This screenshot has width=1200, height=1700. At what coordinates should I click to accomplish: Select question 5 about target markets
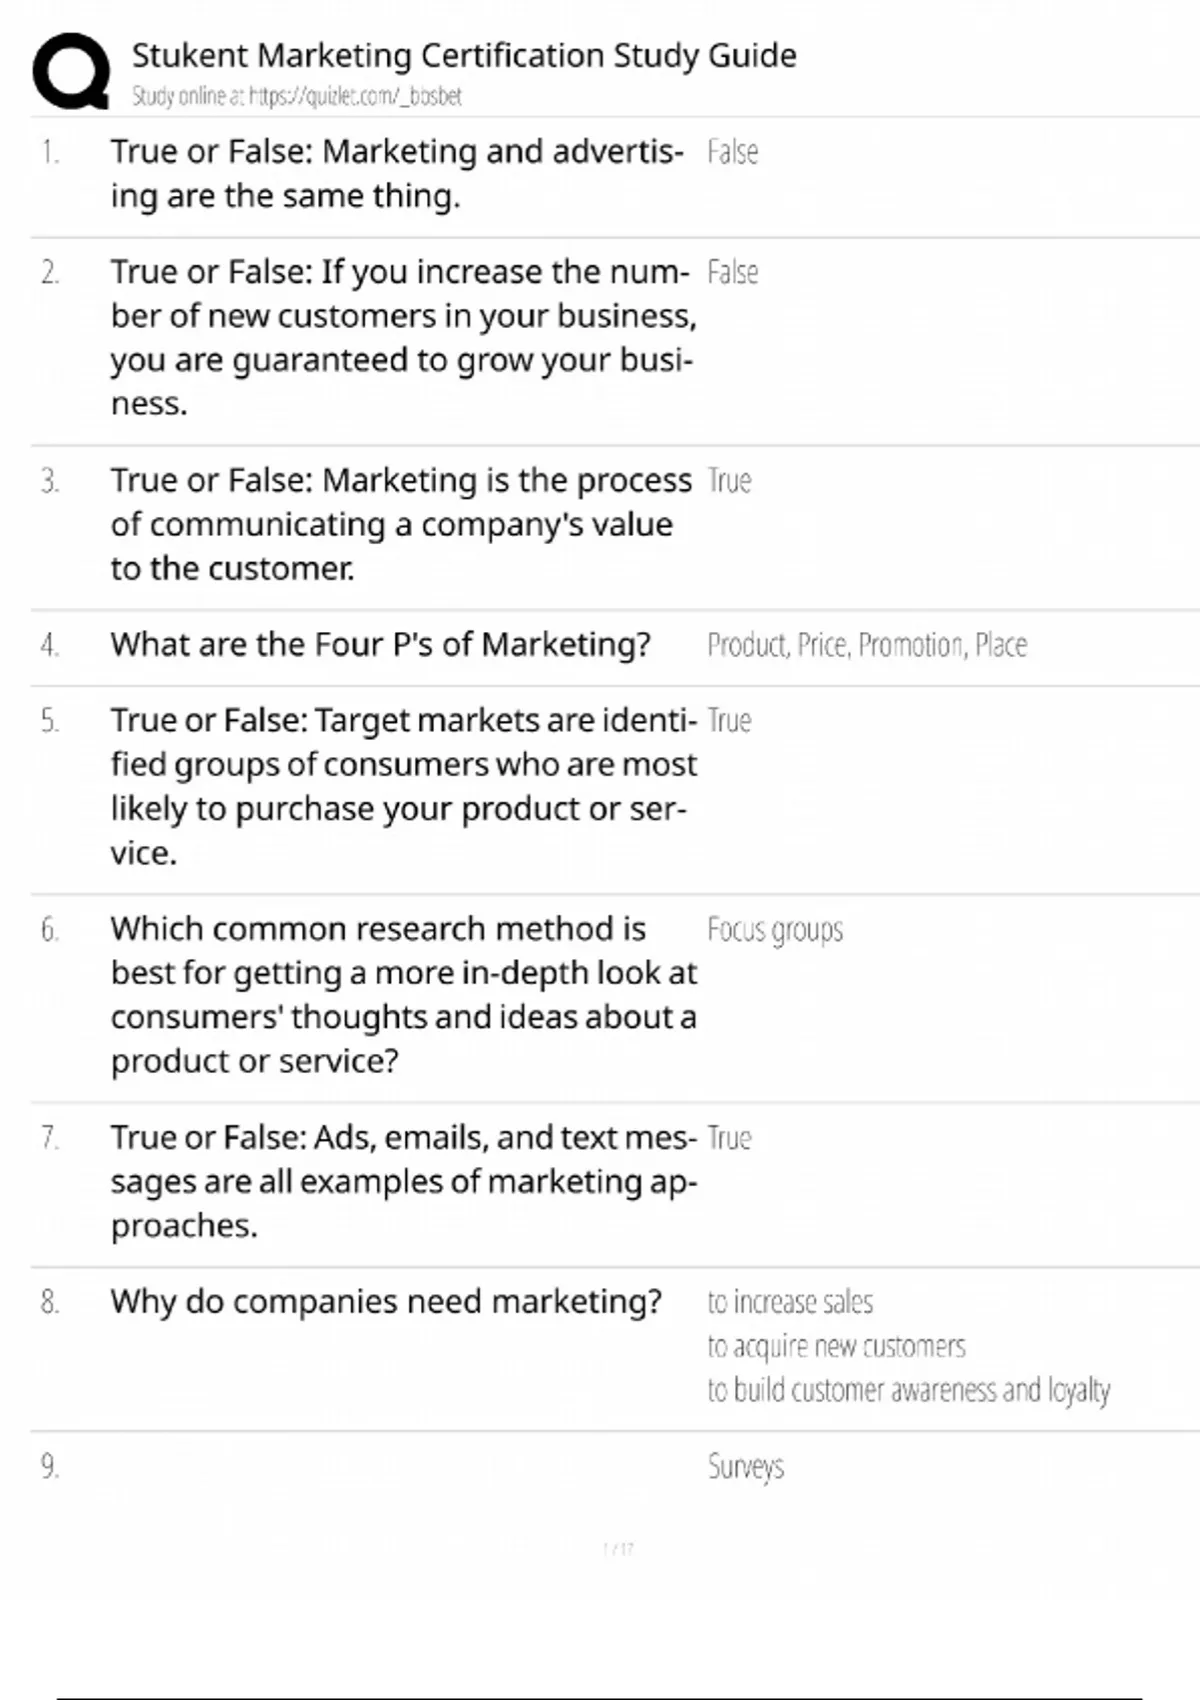[403, 786]
